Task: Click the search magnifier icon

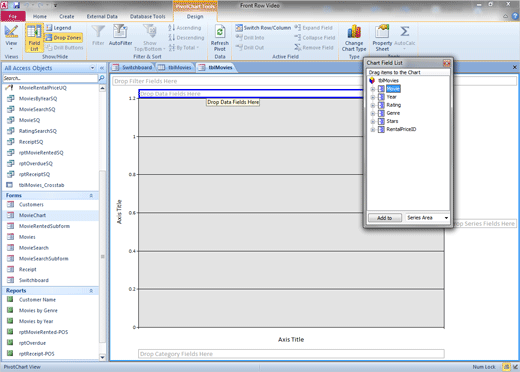Action: (x=101, y=78)
